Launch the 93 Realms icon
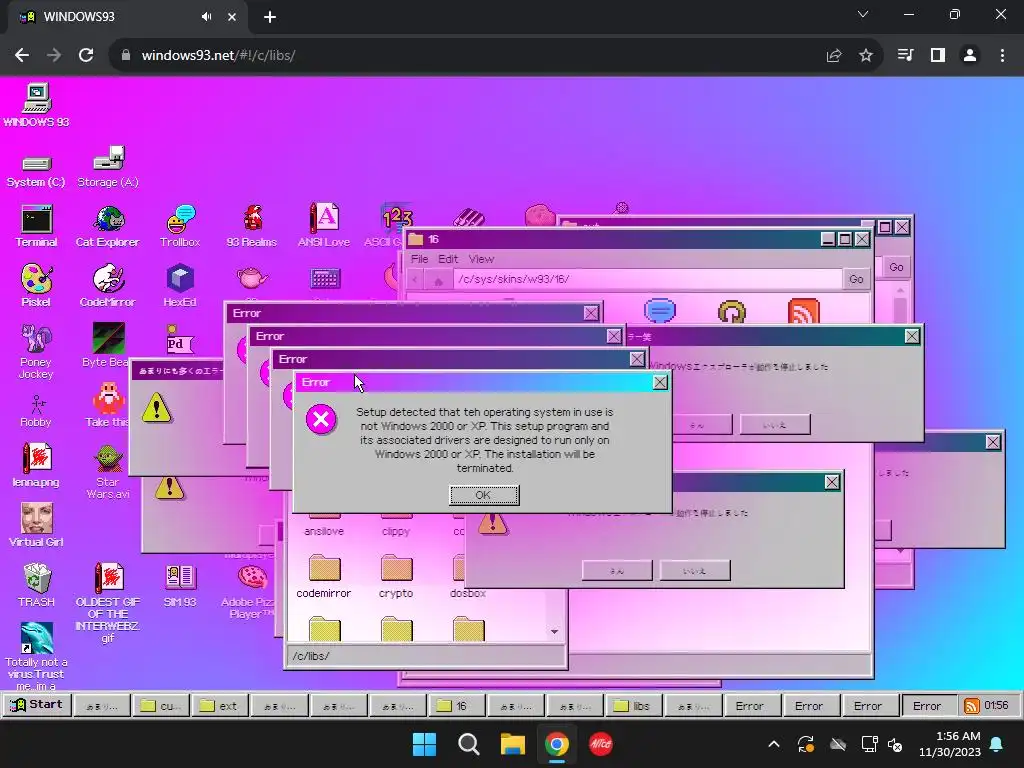Image resolution: width=1024 pixels, height=768 pixels. click(251, 226)
